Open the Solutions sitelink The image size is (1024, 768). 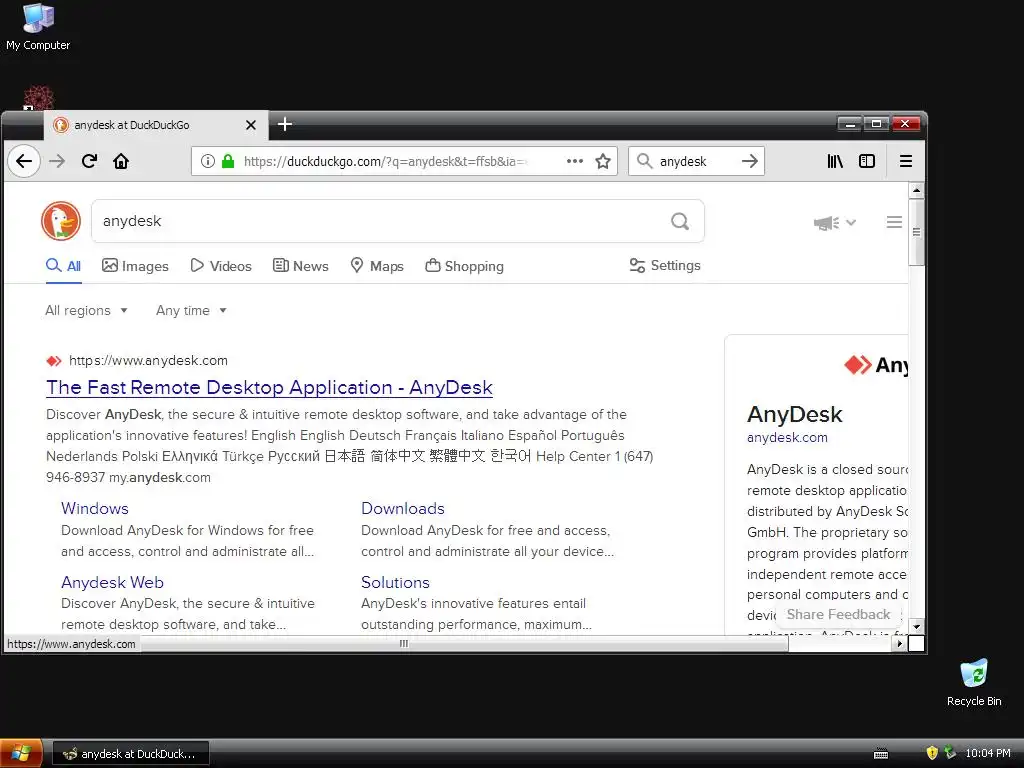click(x=395, y=582)
